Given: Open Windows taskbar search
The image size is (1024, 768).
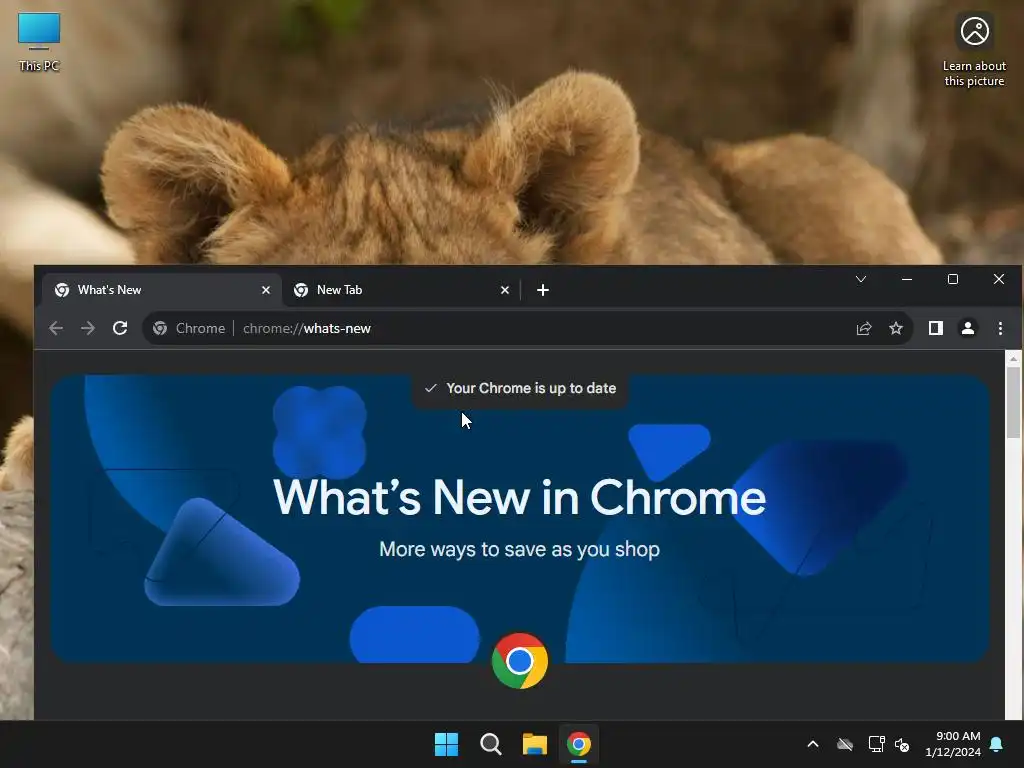Looking at the screenshot, I should [490, 744].
